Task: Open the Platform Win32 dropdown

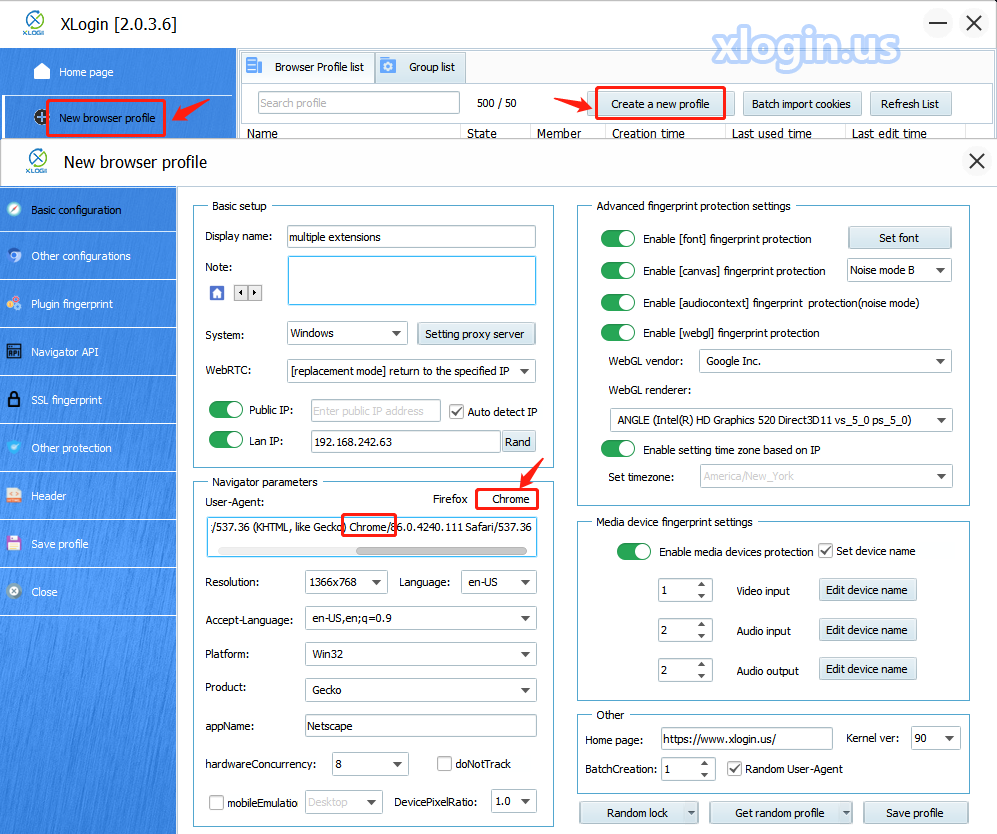Action: (x=420, y=653)
